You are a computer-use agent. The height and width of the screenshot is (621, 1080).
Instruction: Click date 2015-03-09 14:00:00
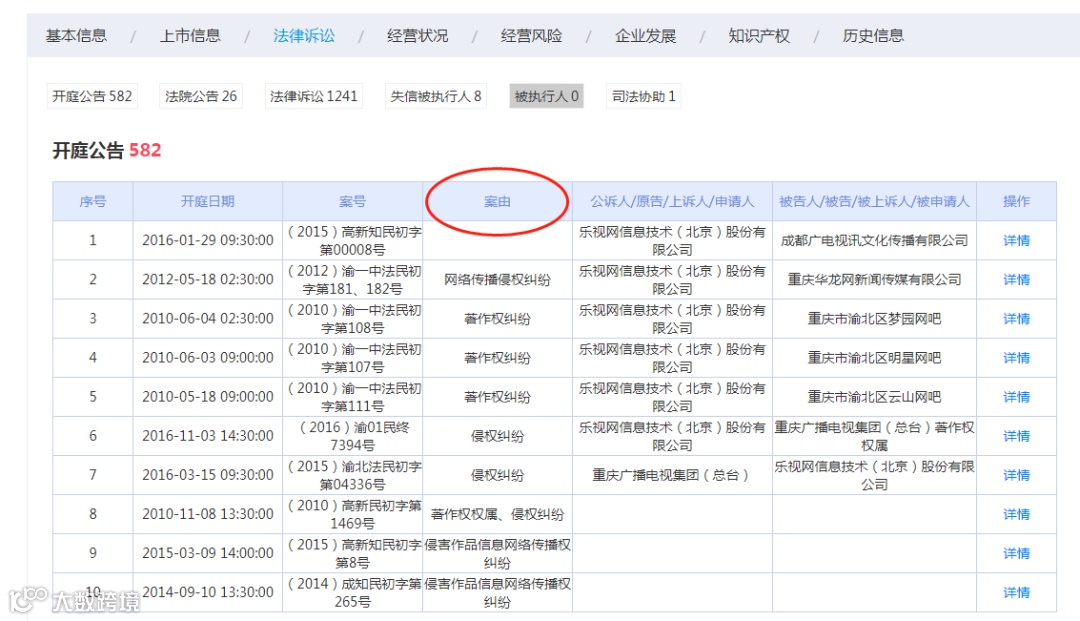(207, 554)
